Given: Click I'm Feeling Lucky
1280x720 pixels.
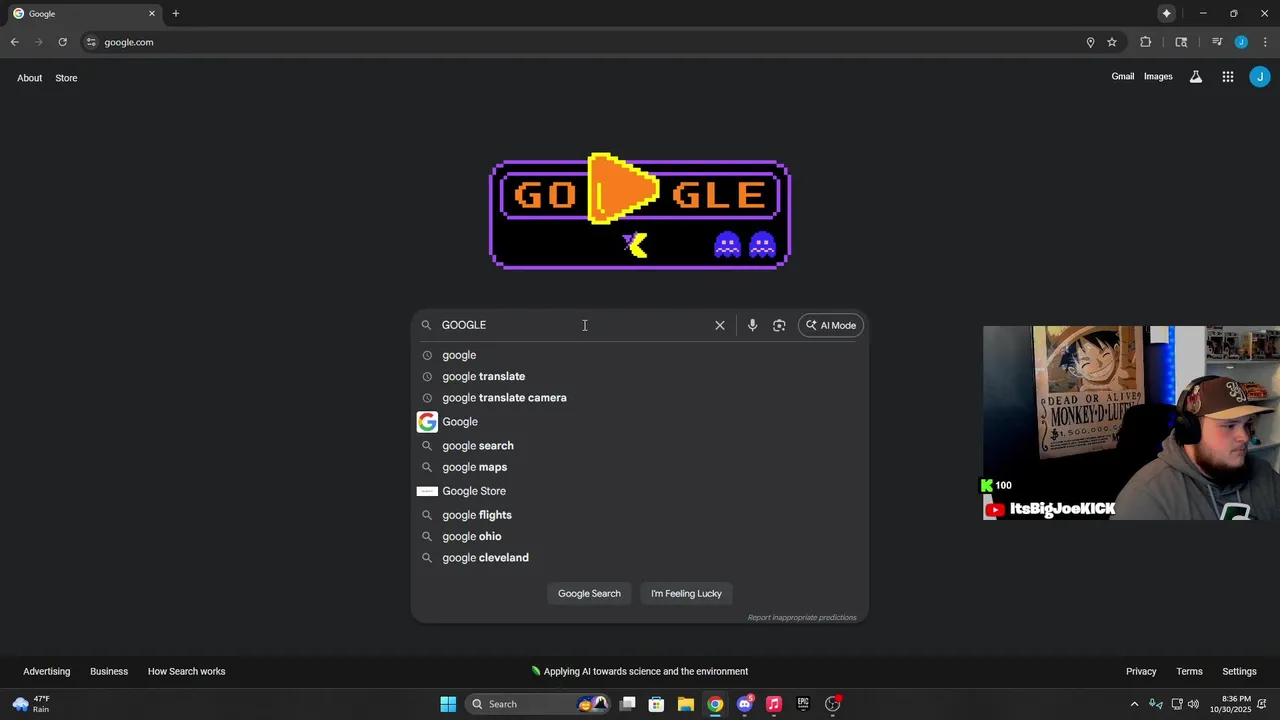Looking at the screenshot, I should (686, 593).
